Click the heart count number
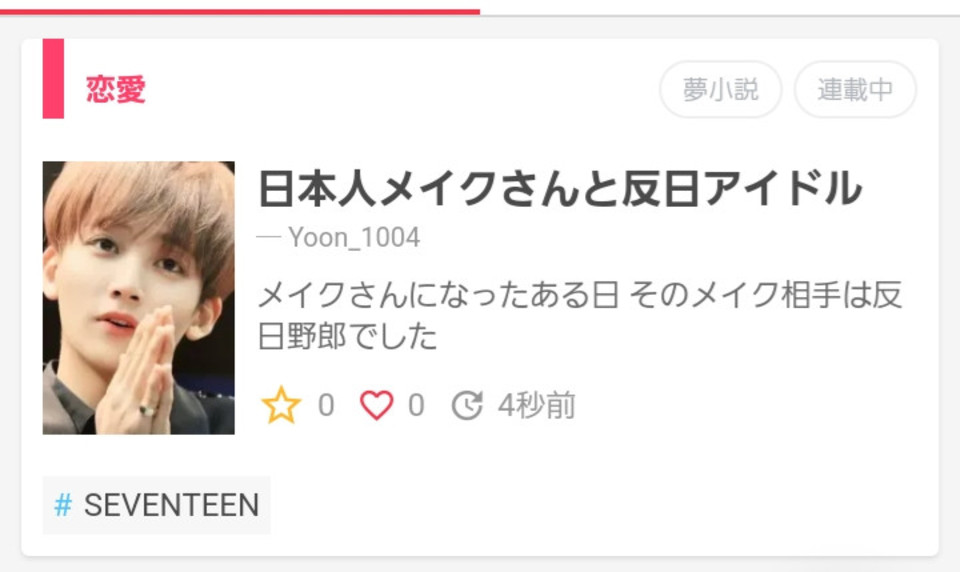The width and height of the screenshot is (960, 572). coord(416,405)
